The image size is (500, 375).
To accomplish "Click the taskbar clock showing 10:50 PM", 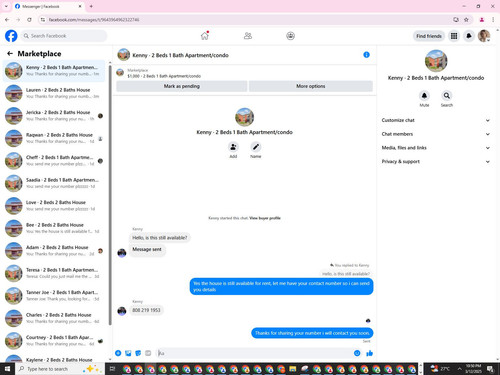I will 473,369.
